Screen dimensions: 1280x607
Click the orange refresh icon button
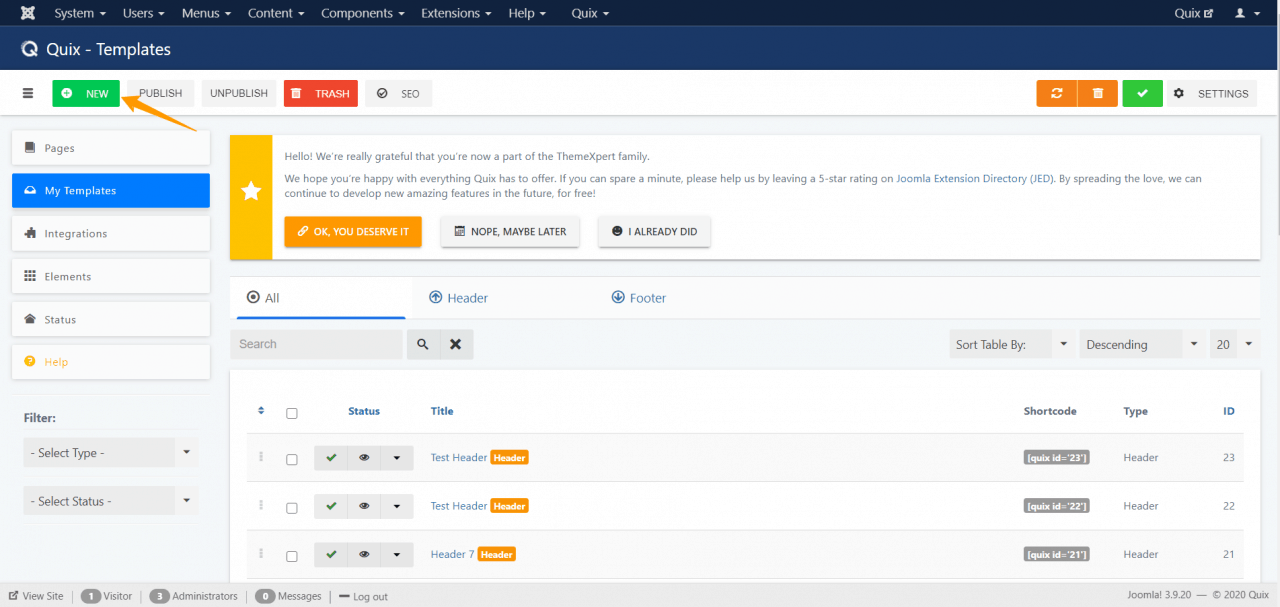coord(1057,93)
